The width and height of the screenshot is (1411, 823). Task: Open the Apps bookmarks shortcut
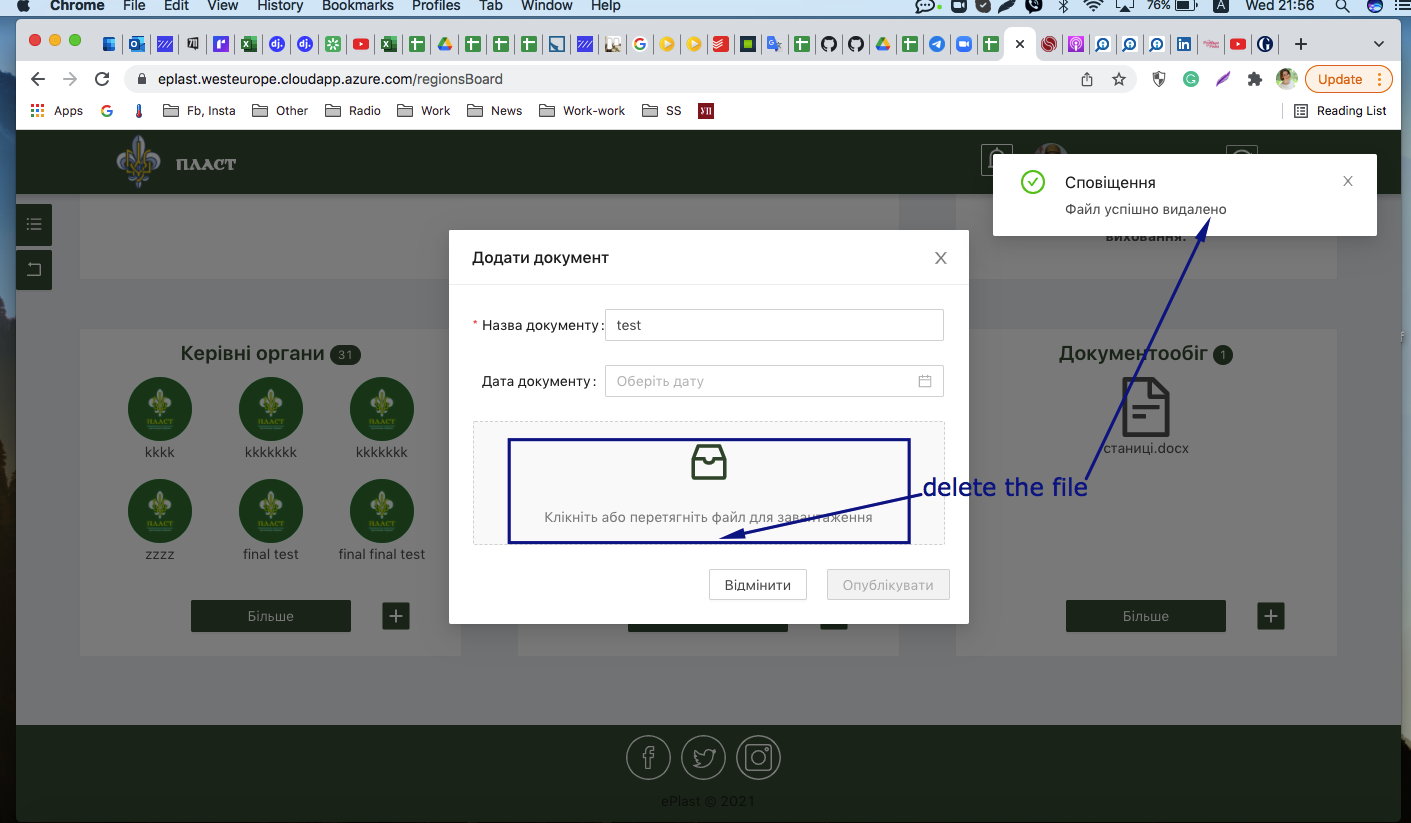pos(57,110)
